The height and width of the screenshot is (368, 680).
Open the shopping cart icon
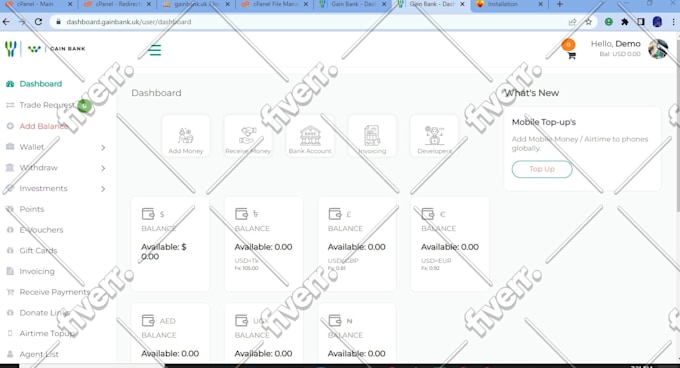[x=572, y=55]
